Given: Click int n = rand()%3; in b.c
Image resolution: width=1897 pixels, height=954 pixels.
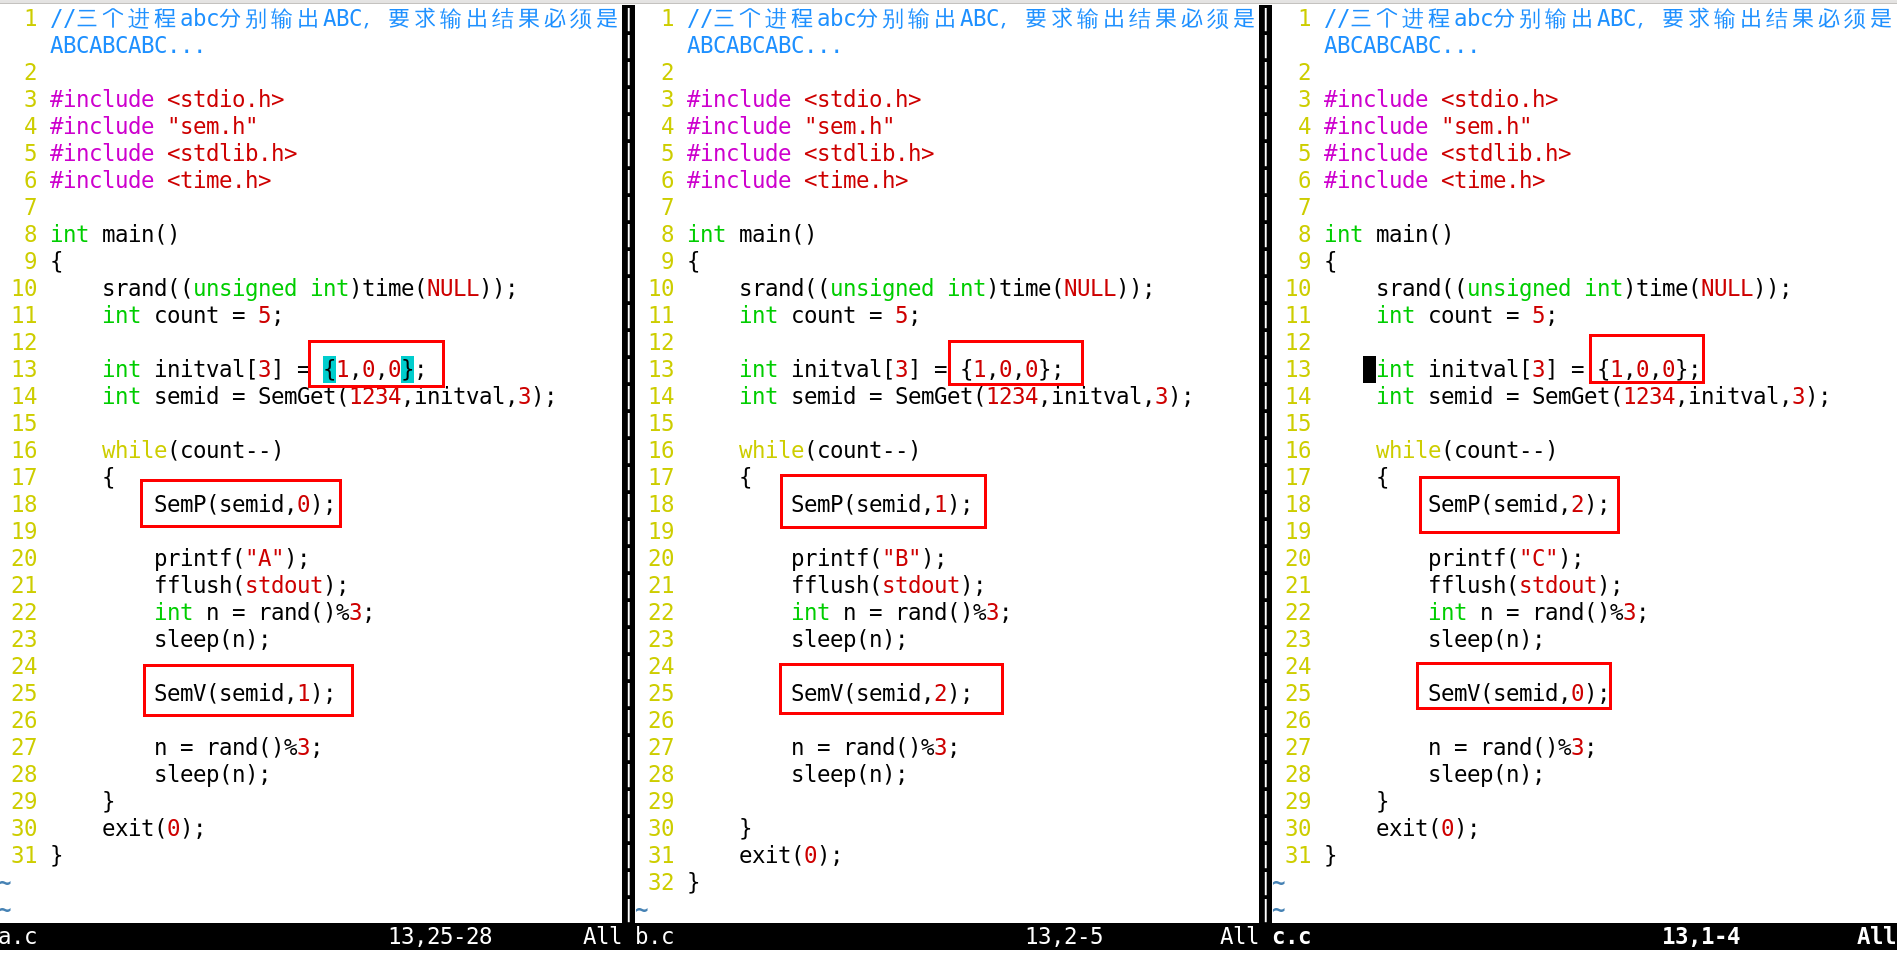Looking at the screenshot, I should (x=901, y=612).
